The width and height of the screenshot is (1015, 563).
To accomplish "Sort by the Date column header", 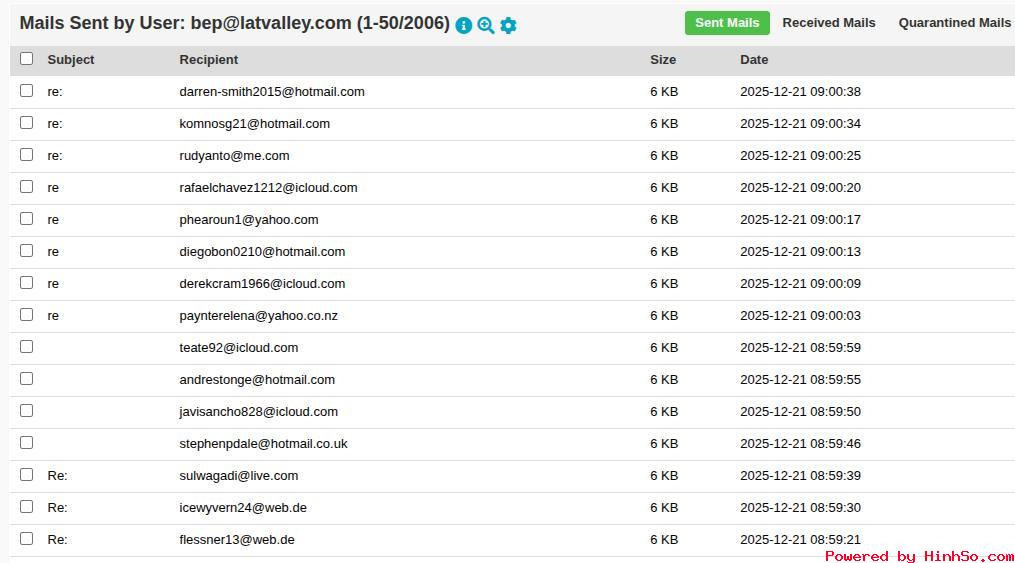I will click(x=754, y=60).
